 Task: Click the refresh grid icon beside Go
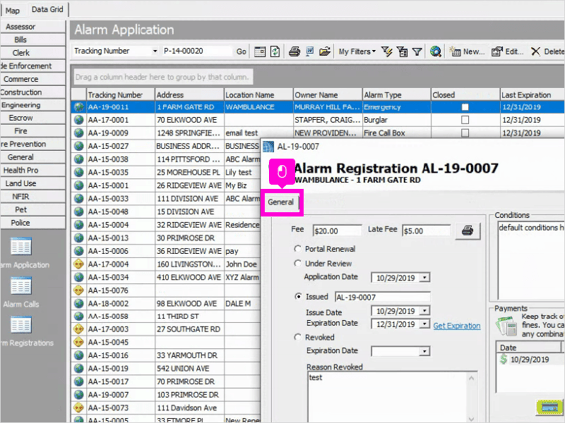275,52
